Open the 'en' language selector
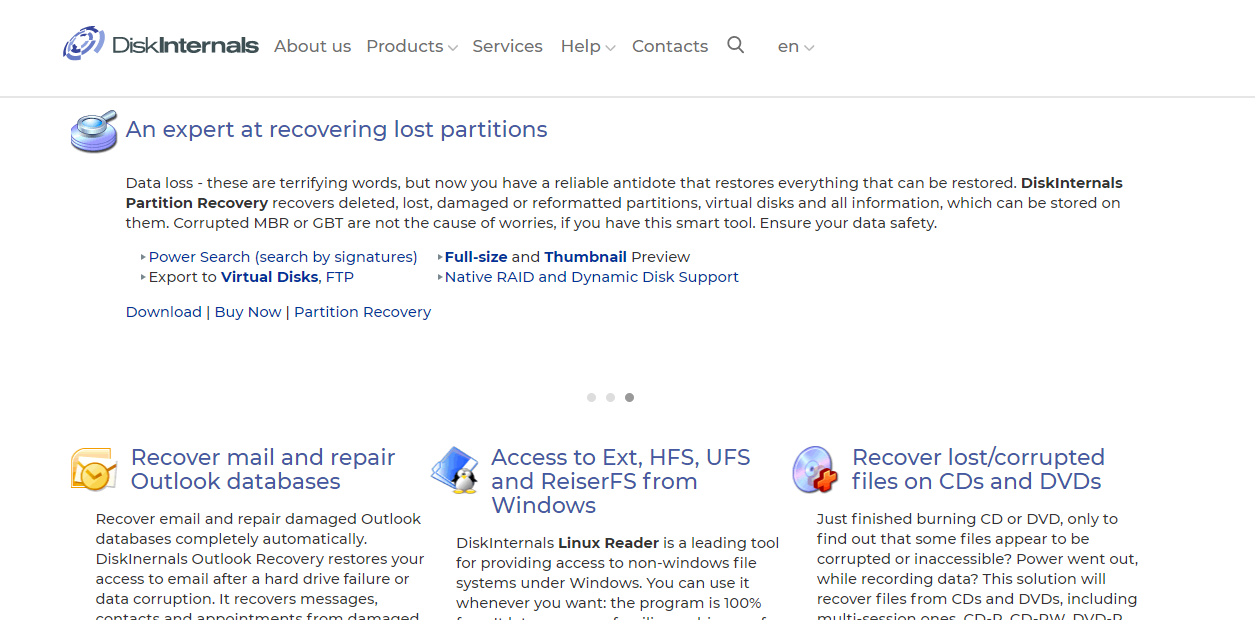The width and height of the screenshot is (1255, 620). 795,46
